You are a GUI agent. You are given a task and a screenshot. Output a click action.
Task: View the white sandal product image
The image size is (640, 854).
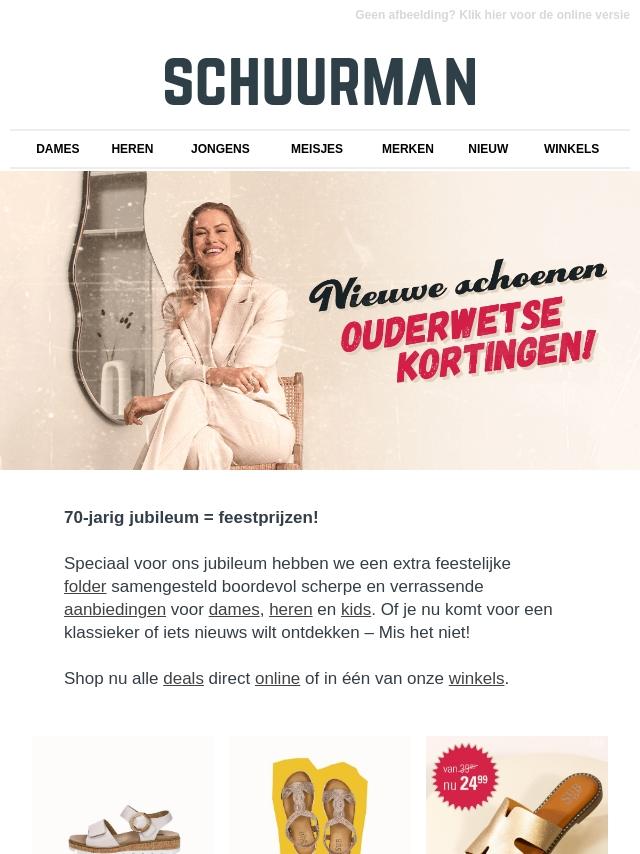pos(123,795)
